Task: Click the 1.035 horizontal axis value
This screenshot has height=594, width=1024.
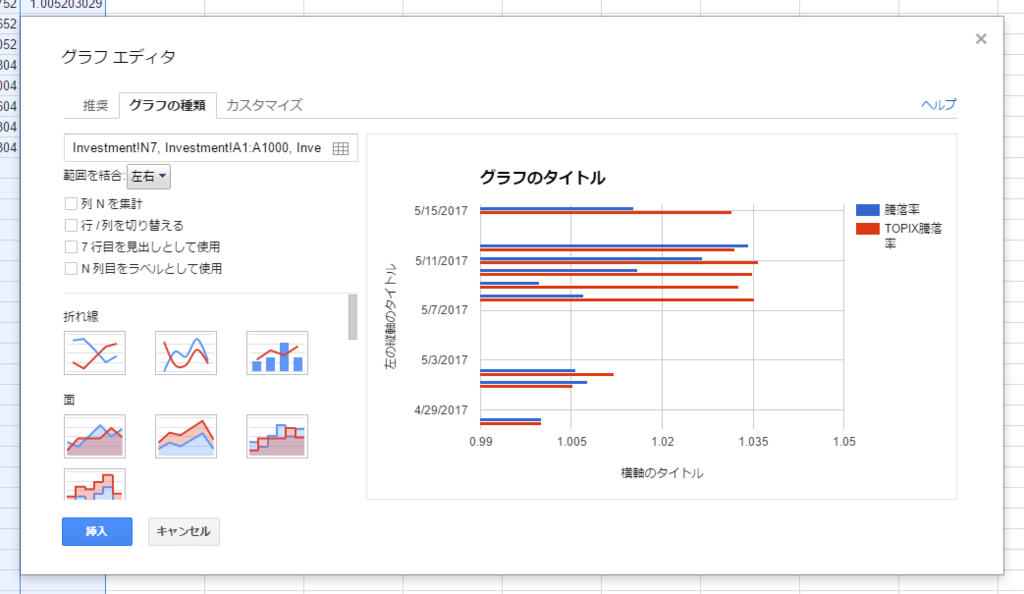Action: click(753, 442)
